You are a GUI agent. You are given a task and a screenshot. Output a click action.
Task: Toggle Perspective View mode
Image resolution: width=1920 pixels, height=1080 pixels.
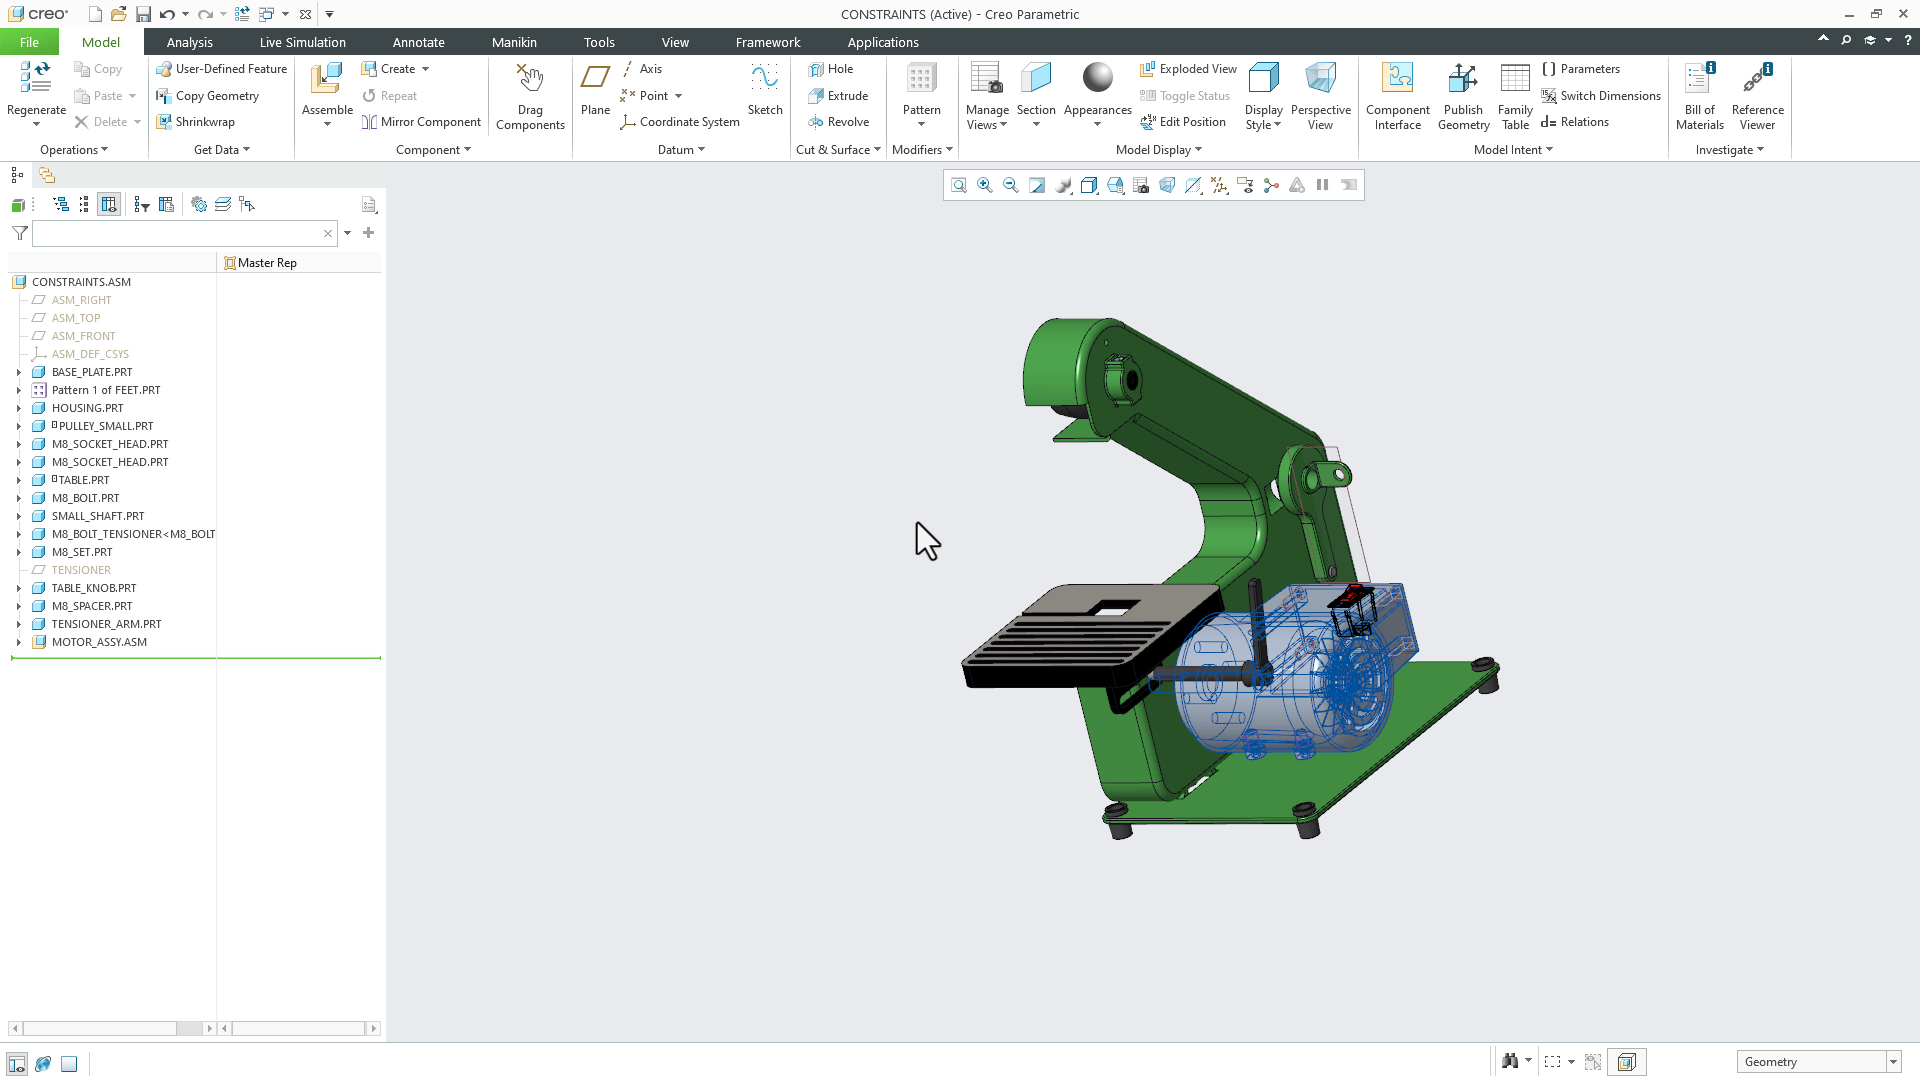pyautogui.click(x=1321, y=95)
